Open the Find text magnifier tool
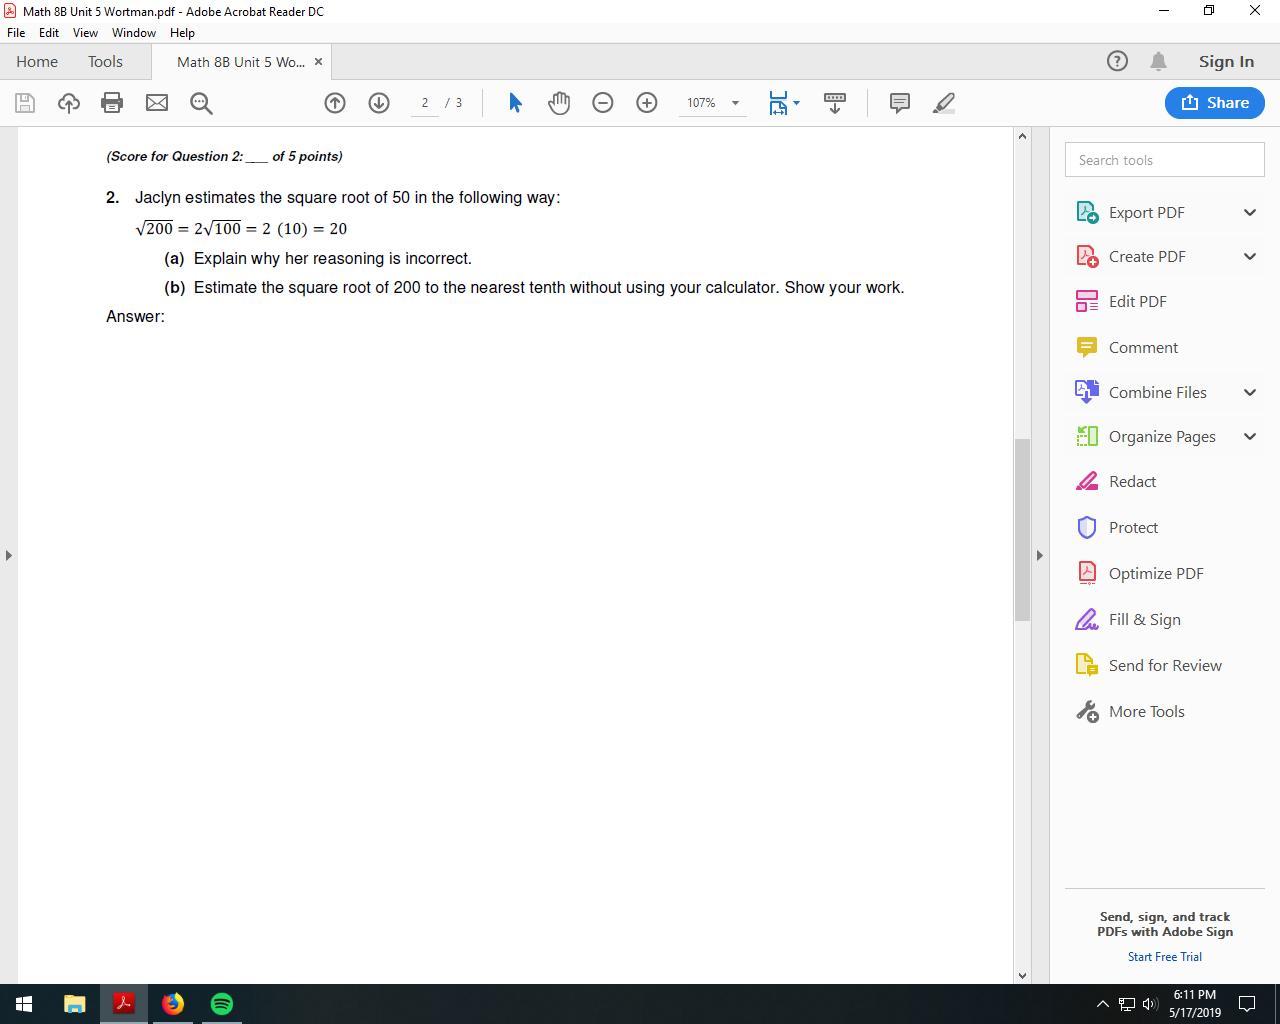1280x1024 pixels. 201,103
